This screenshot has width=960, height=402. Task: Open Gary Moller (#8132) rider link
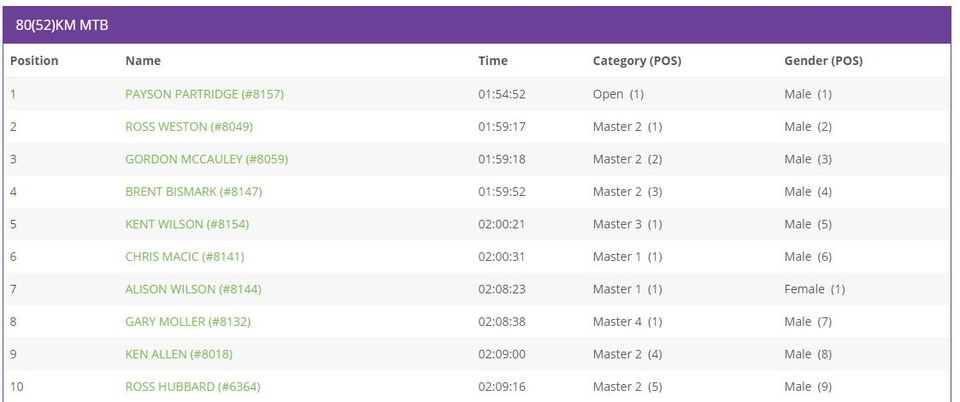(188, 321)
